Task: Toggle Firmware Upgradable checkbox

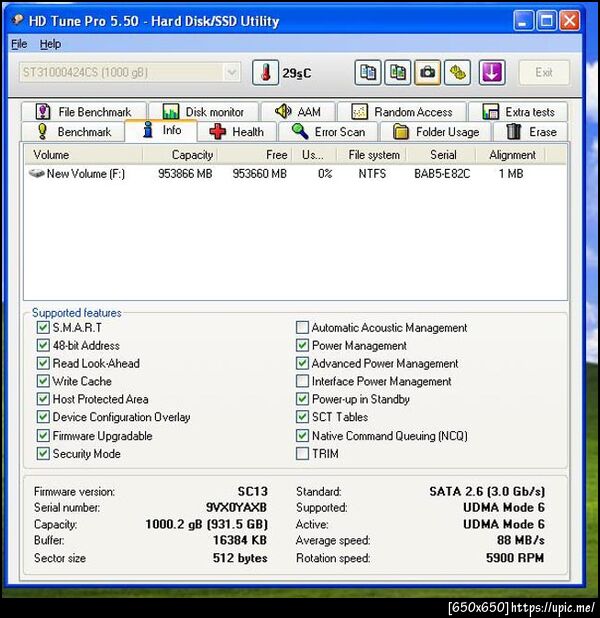Action: pos(43,436)
